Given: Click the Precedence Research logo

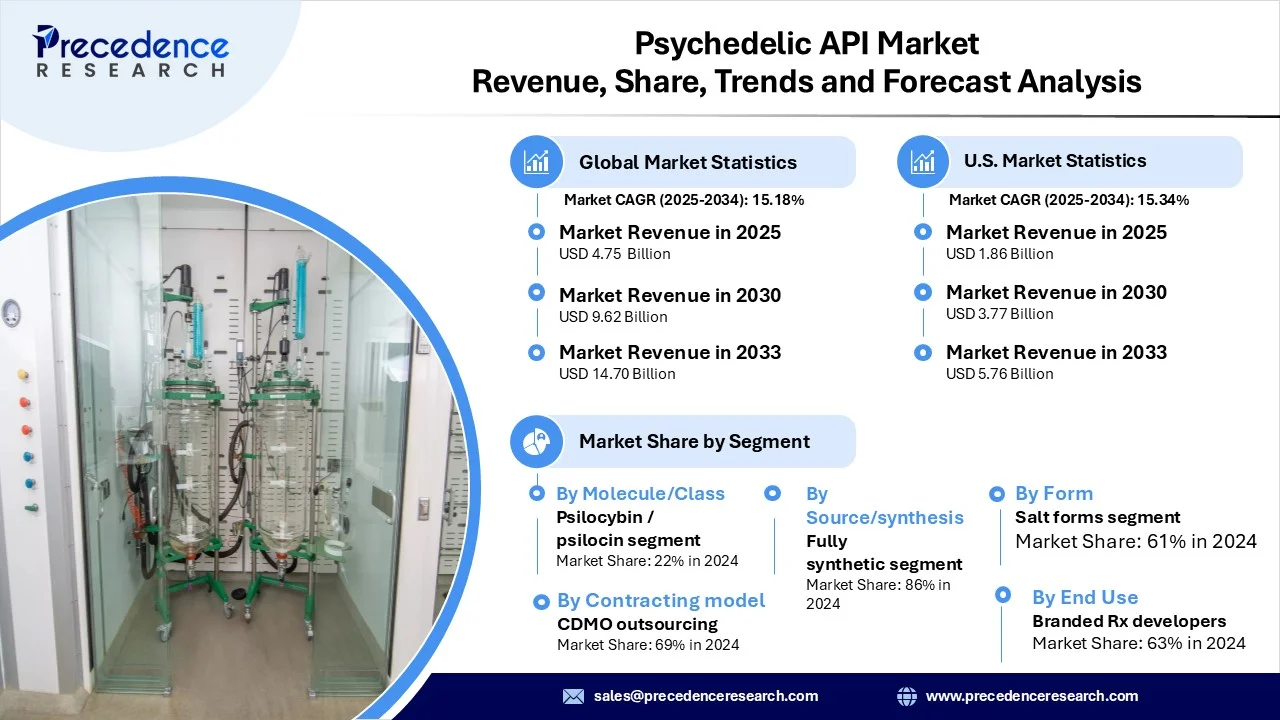Looking at the screenshot, I should (130, 52).
